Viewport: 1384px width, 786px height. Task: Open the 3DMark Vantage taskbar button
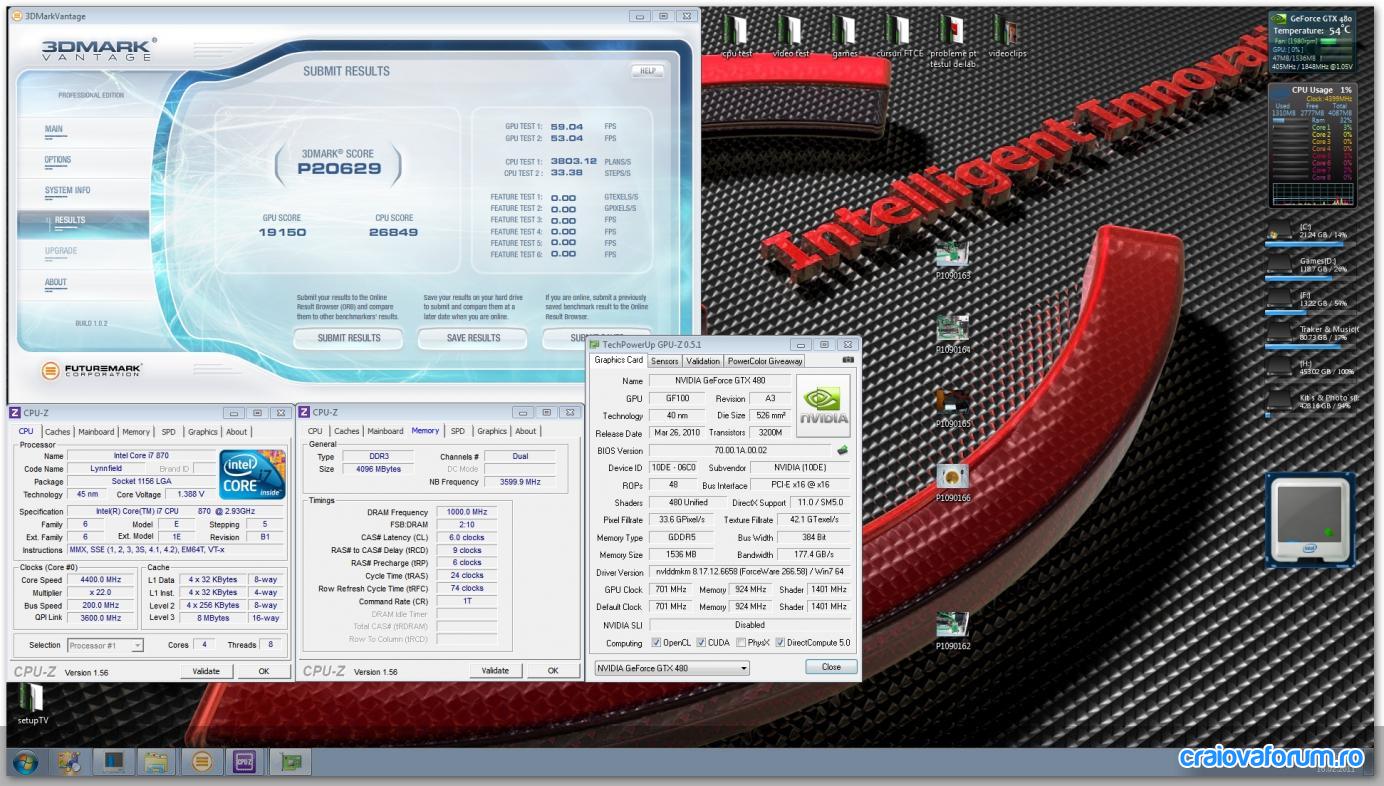pyautogui.click(x=202, y=763)
